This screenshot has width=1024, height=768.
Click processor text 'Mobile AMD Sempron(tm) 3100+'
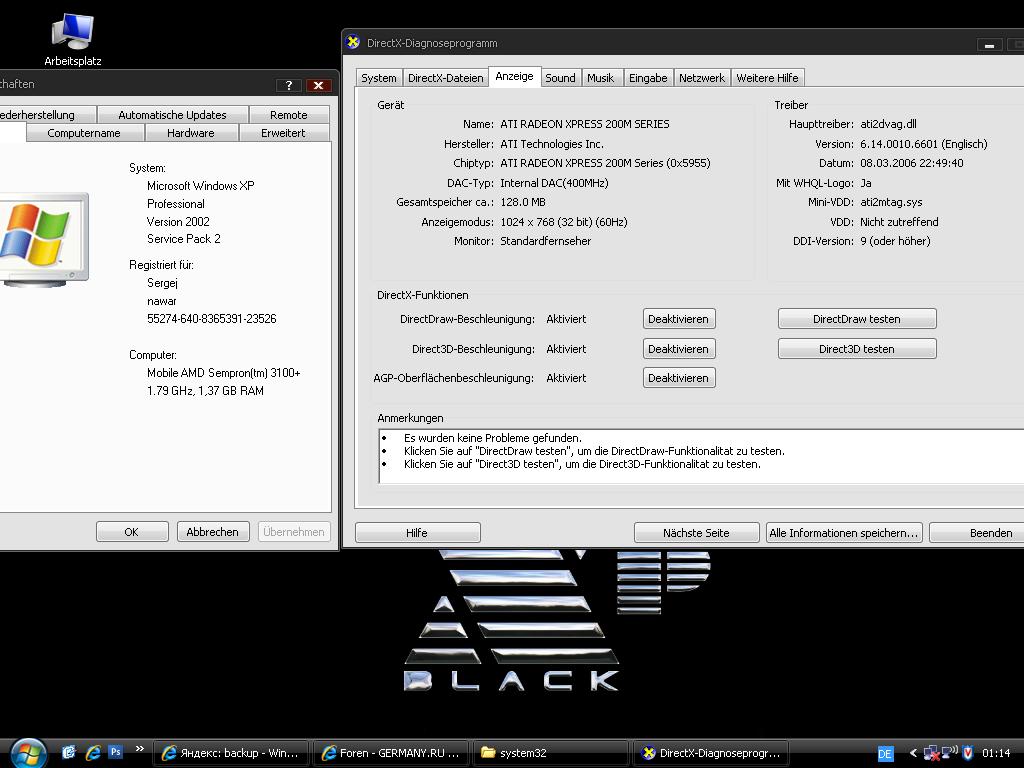(x=223, y=373)
